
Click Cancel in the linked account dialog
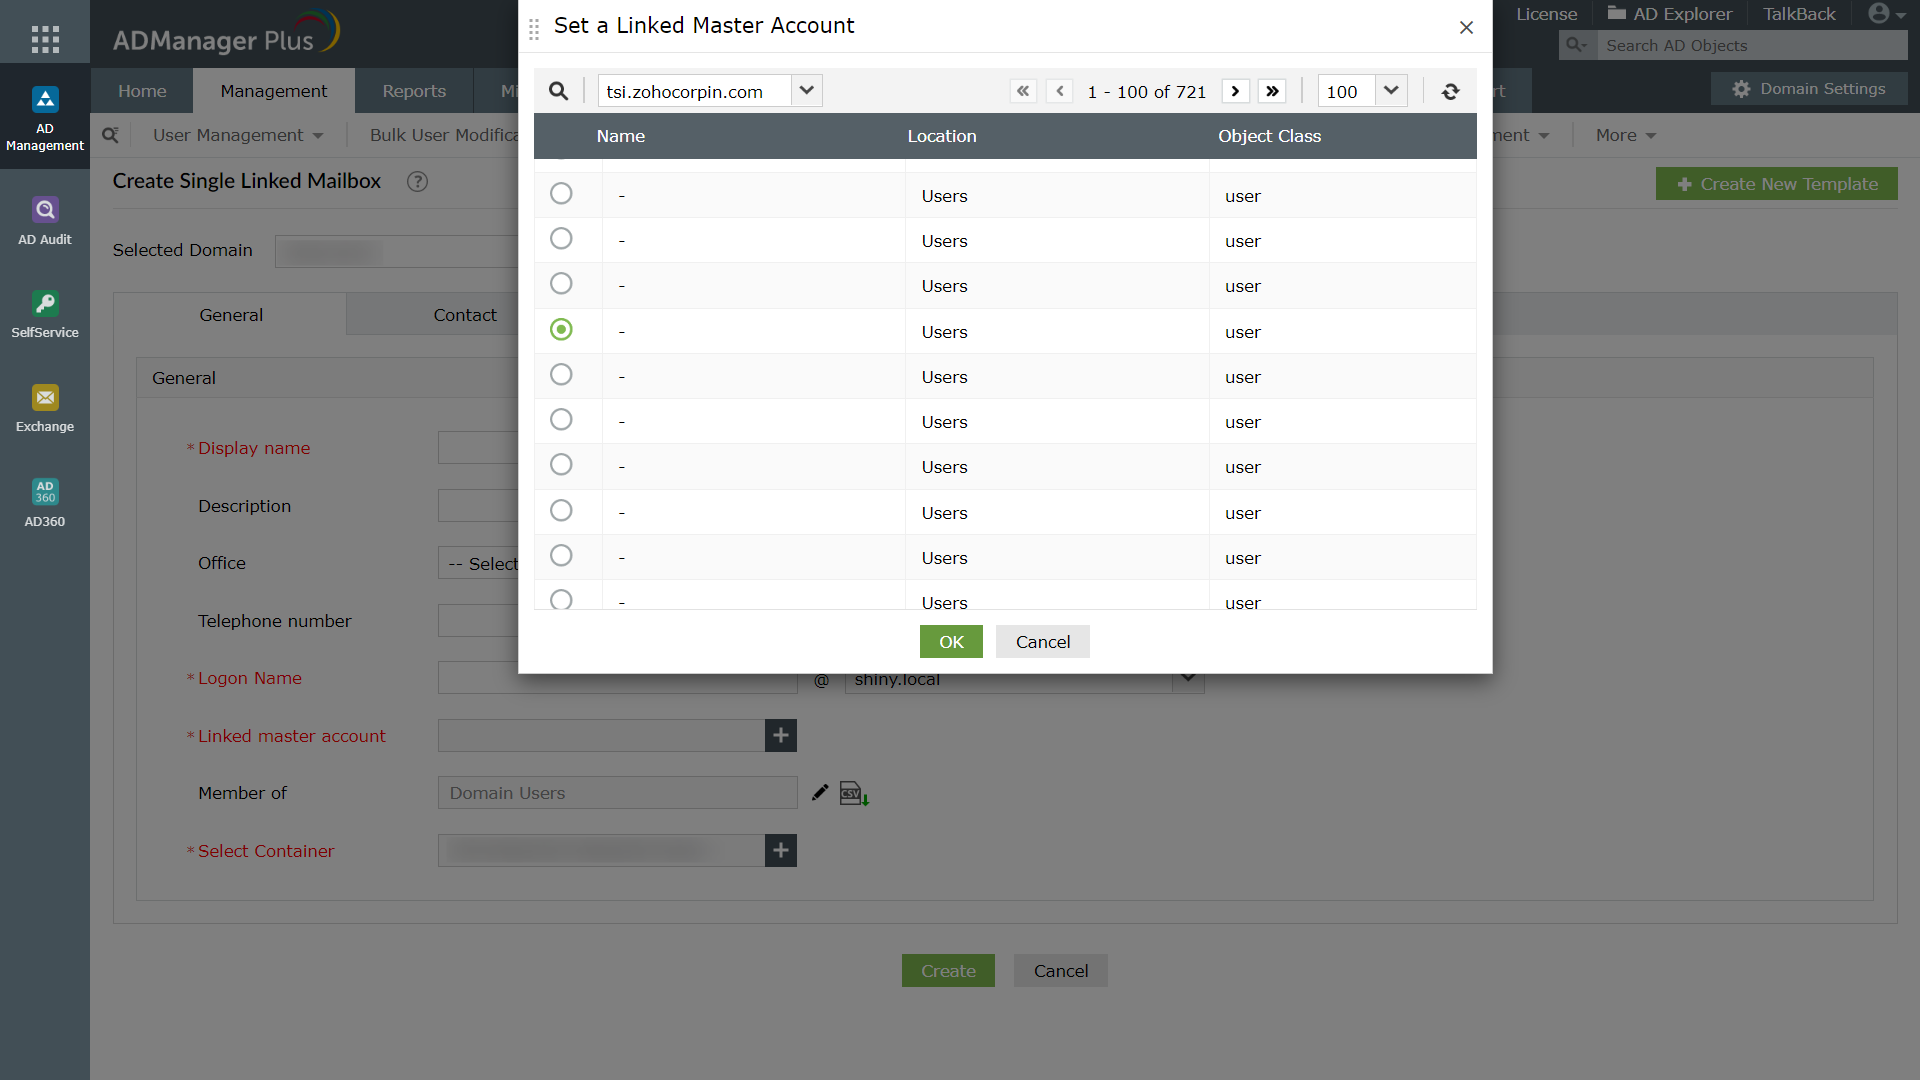coord(1042,642)
